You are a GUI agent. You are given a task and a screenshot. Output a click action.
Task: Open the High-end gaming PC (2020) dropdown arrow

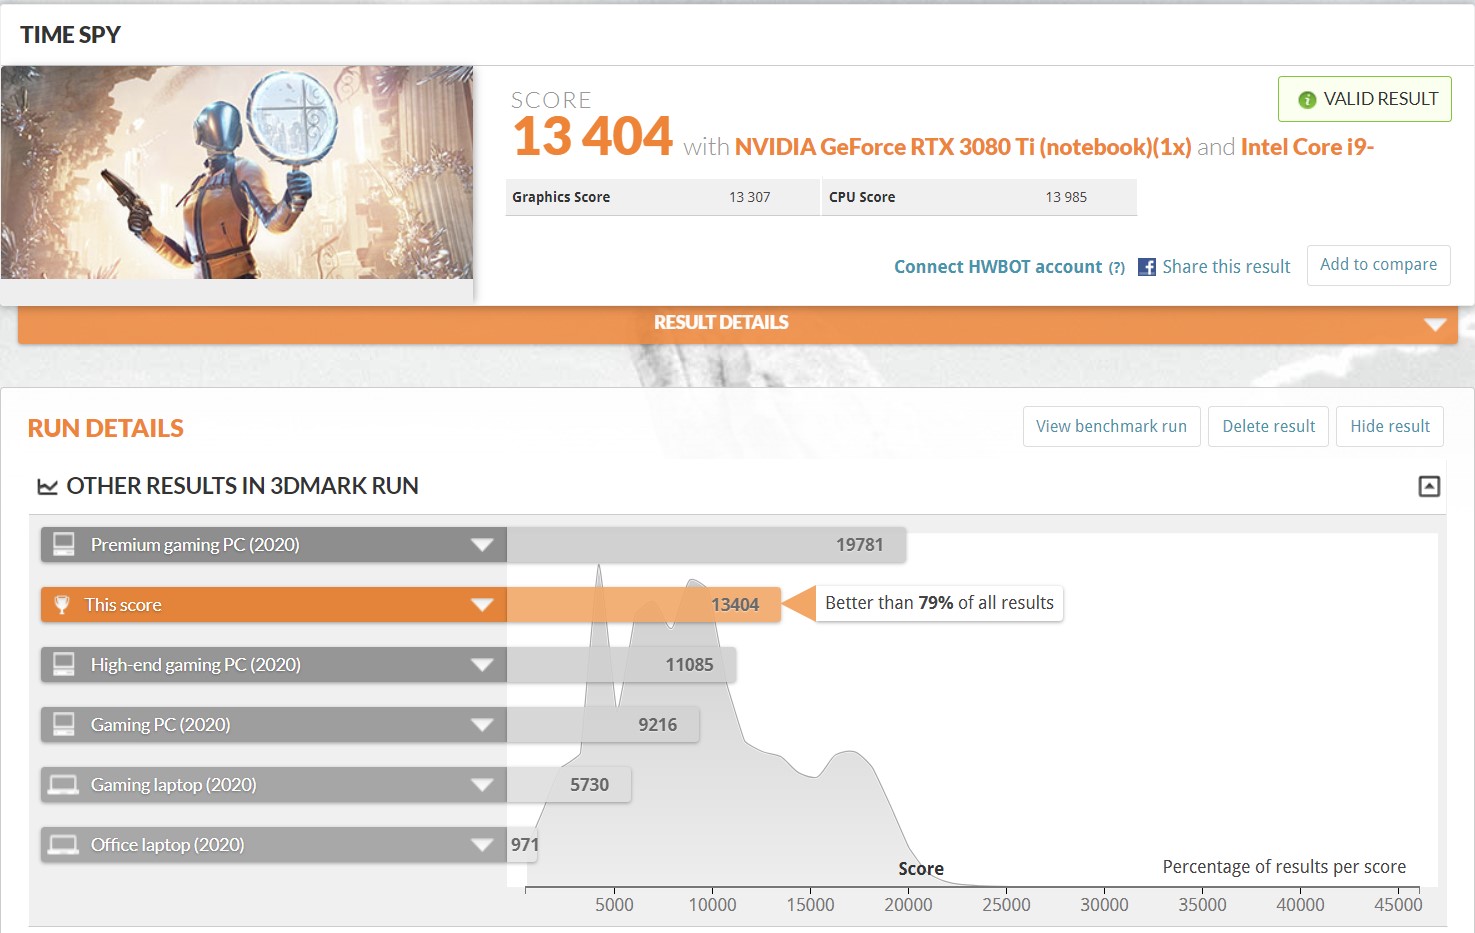click(x=482, y=665)
